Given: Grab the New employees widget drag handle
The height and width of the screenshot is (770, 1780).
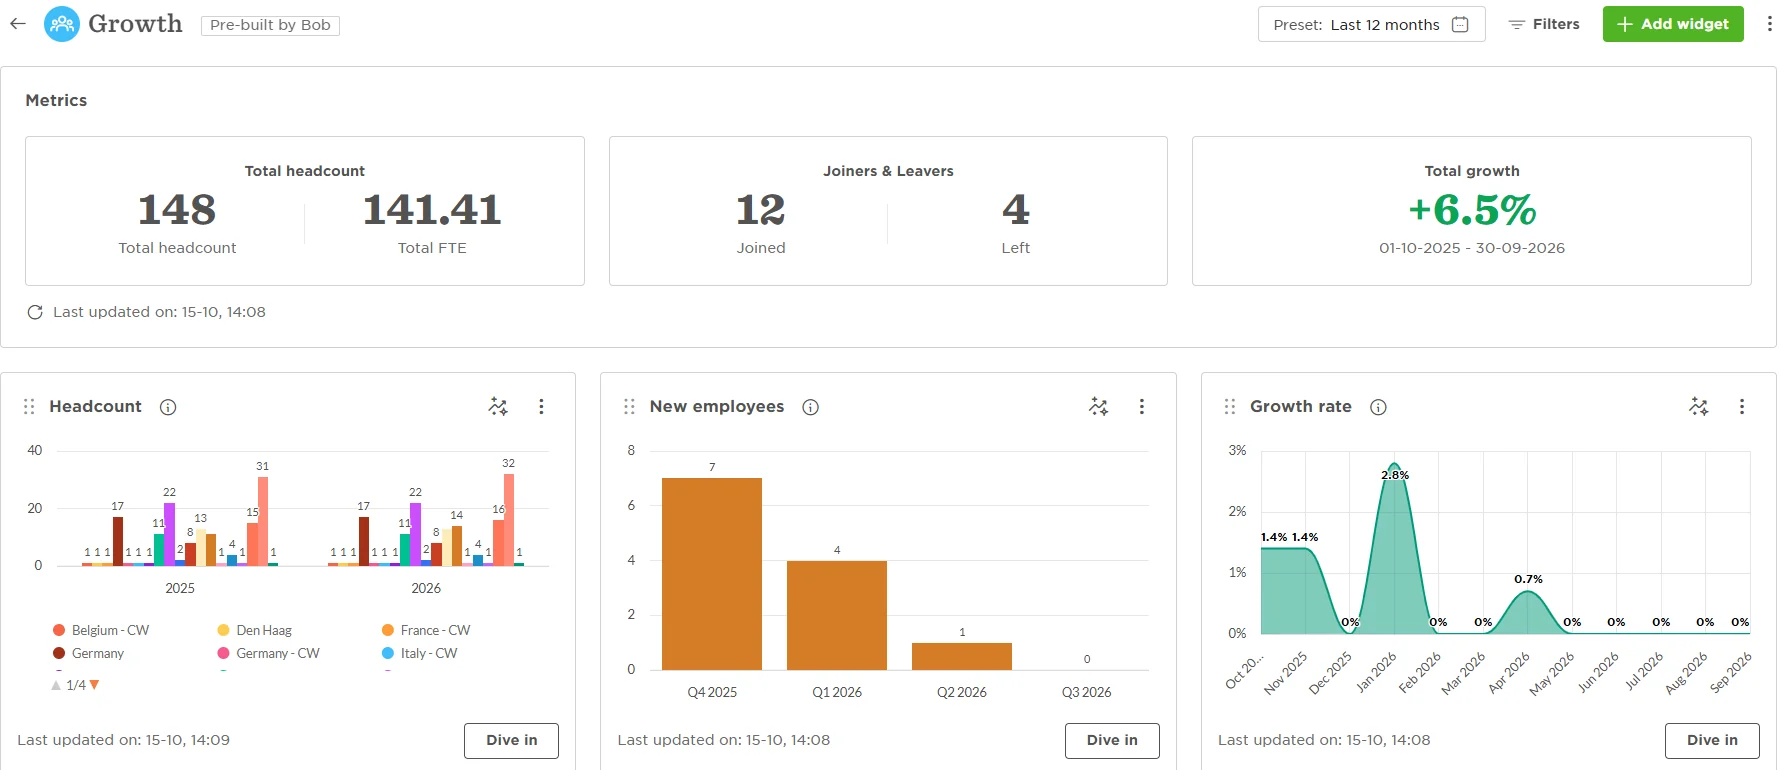Looking at the screenshot, I should pos(629,406).
